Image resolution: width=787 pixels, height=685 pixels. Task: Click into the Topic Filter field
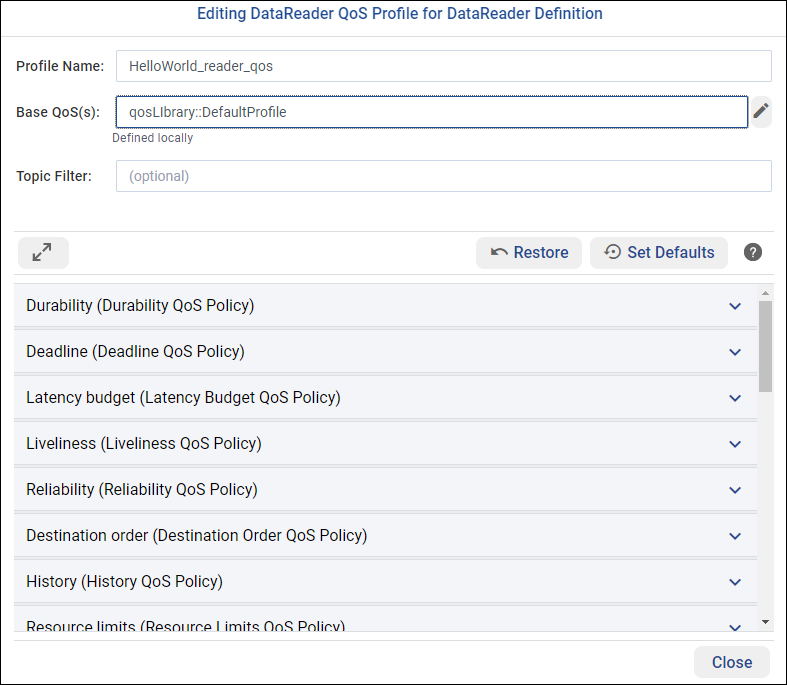[444, 176]
